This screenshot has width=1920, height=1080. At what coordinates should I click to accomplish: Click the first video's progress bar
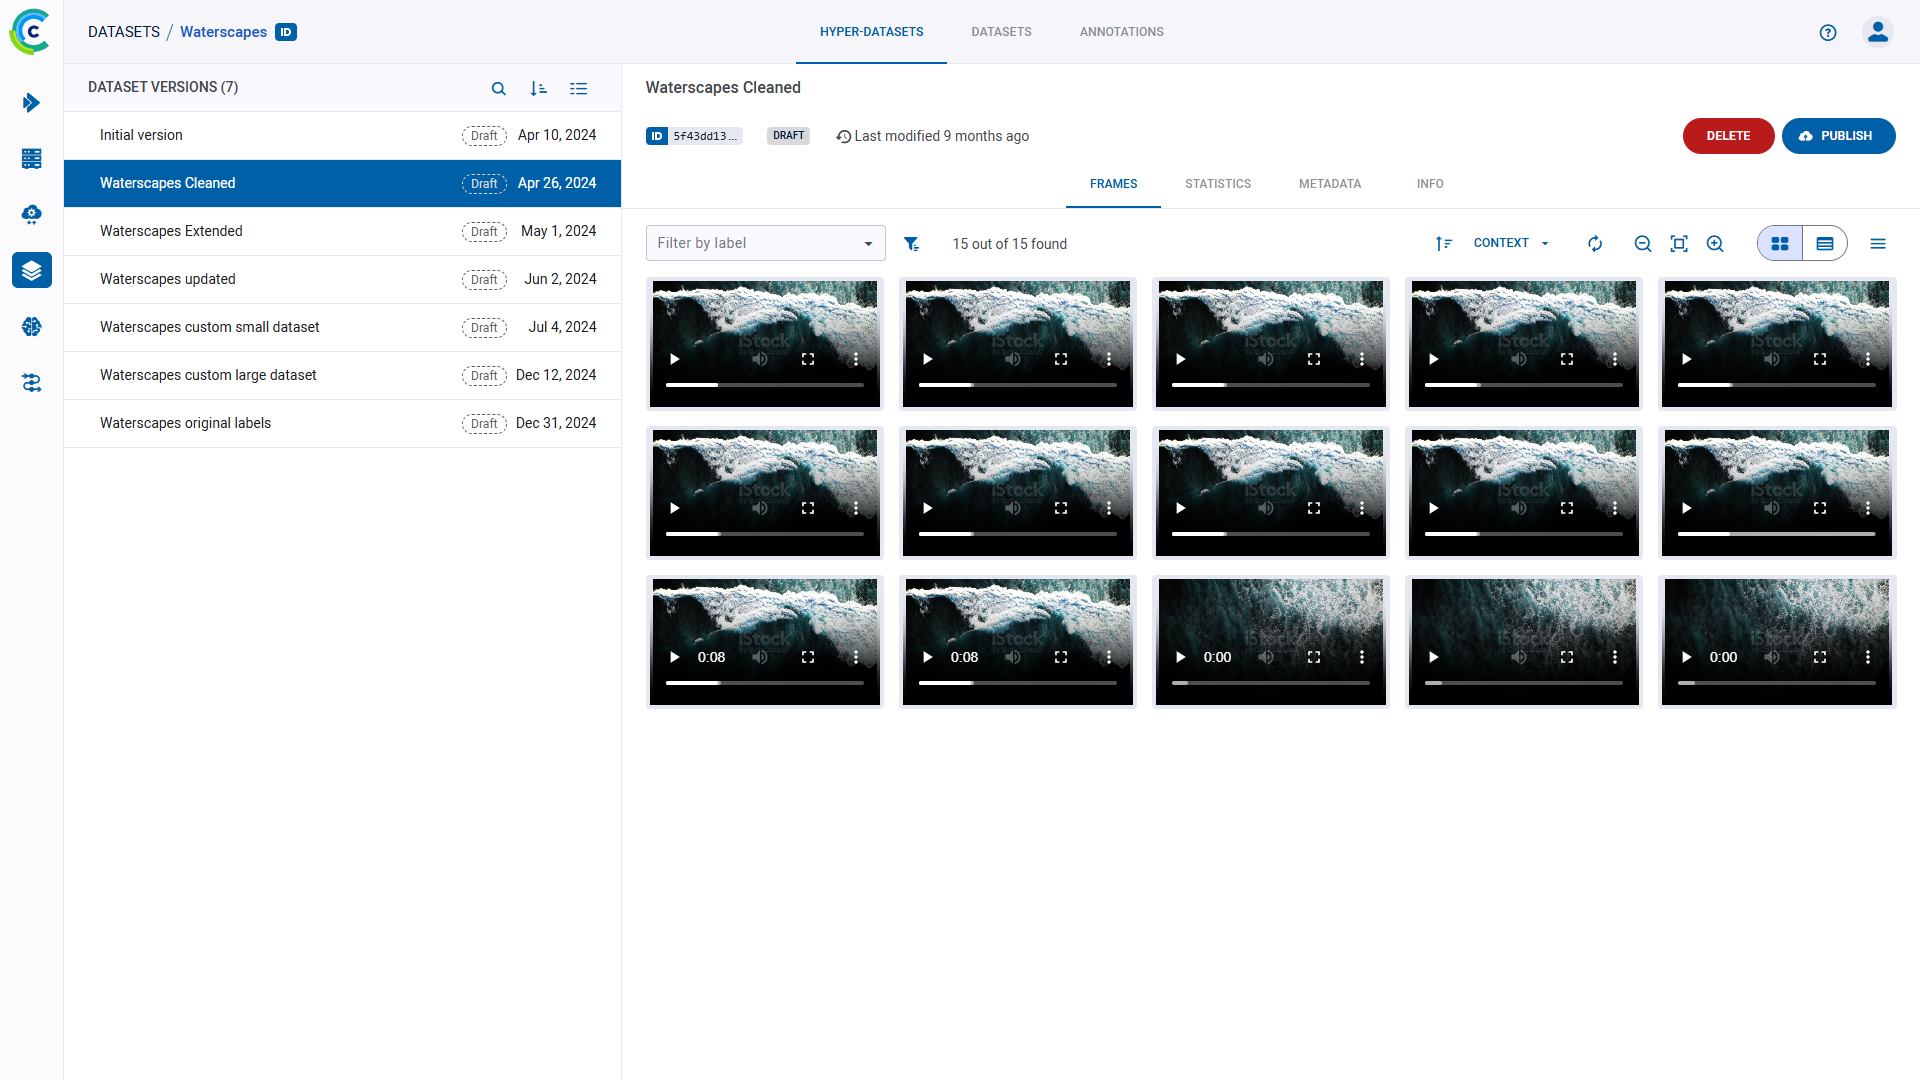(764, 385)
